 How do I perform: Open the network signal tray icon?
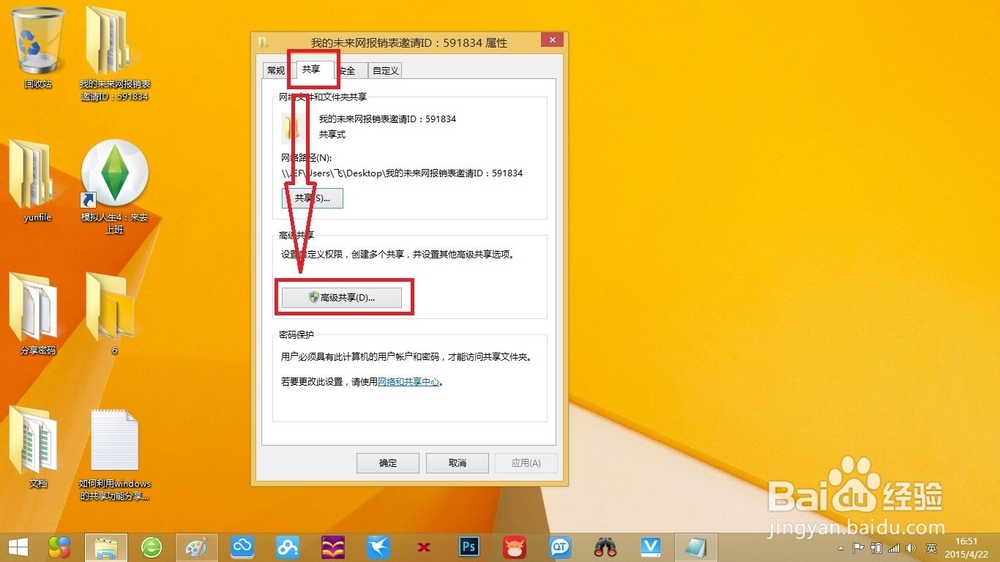pos(893,548)
